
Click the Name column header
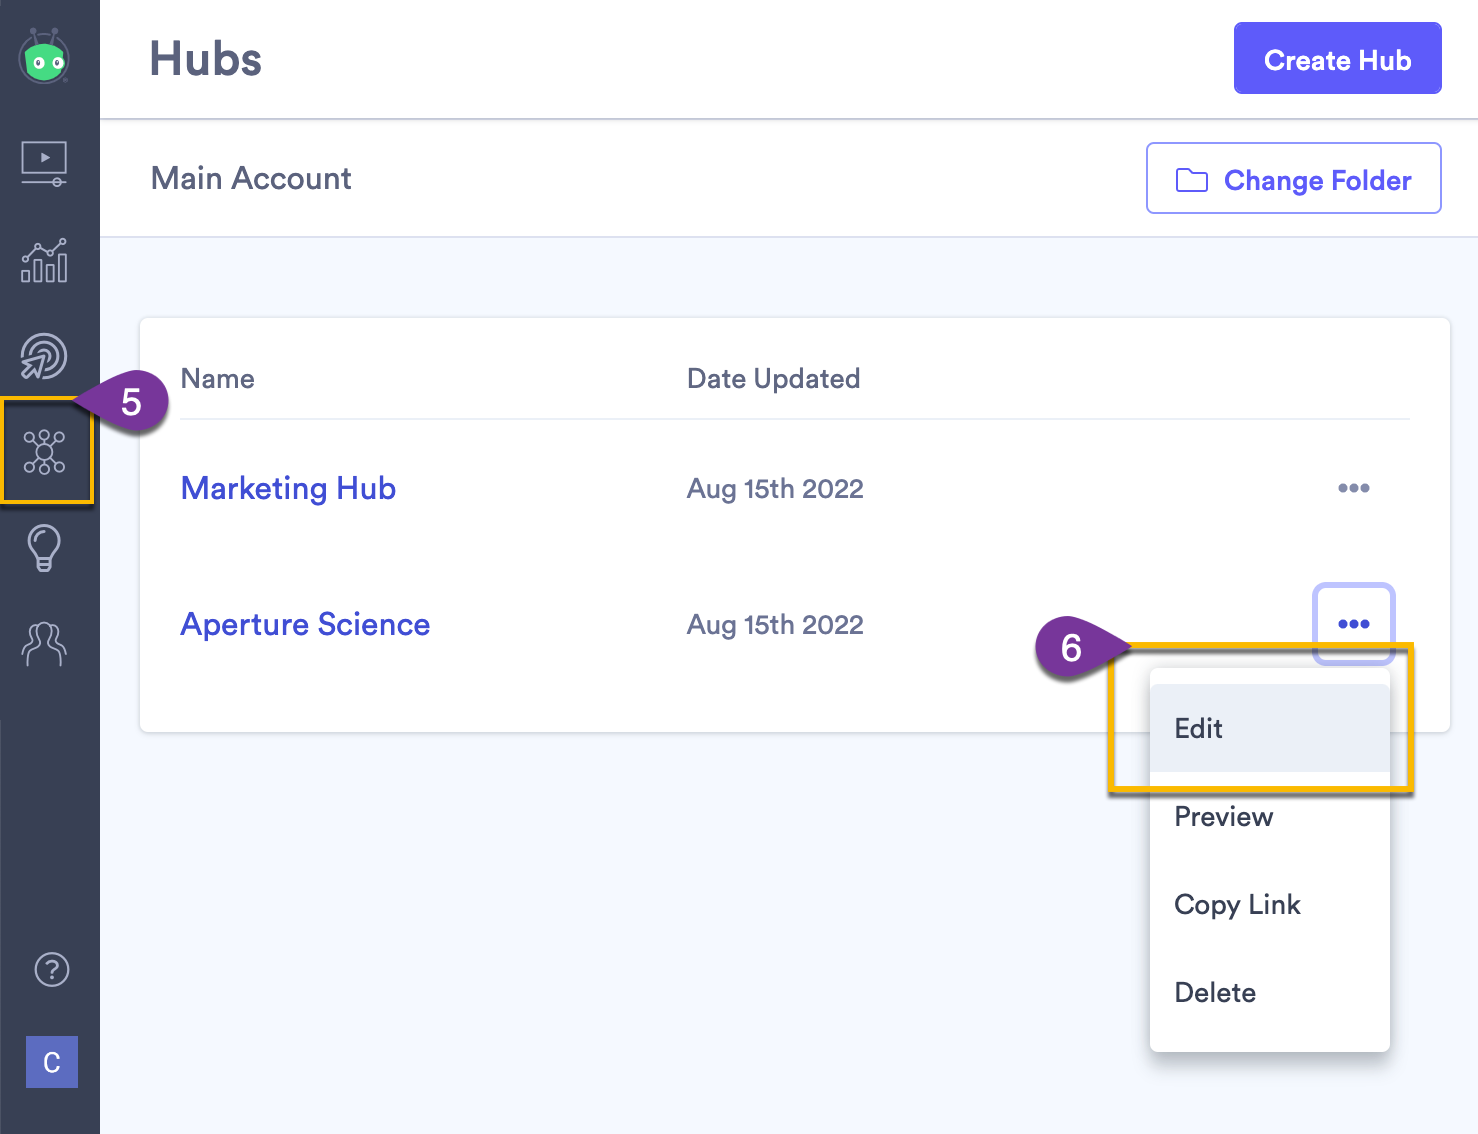coord(217,379)
